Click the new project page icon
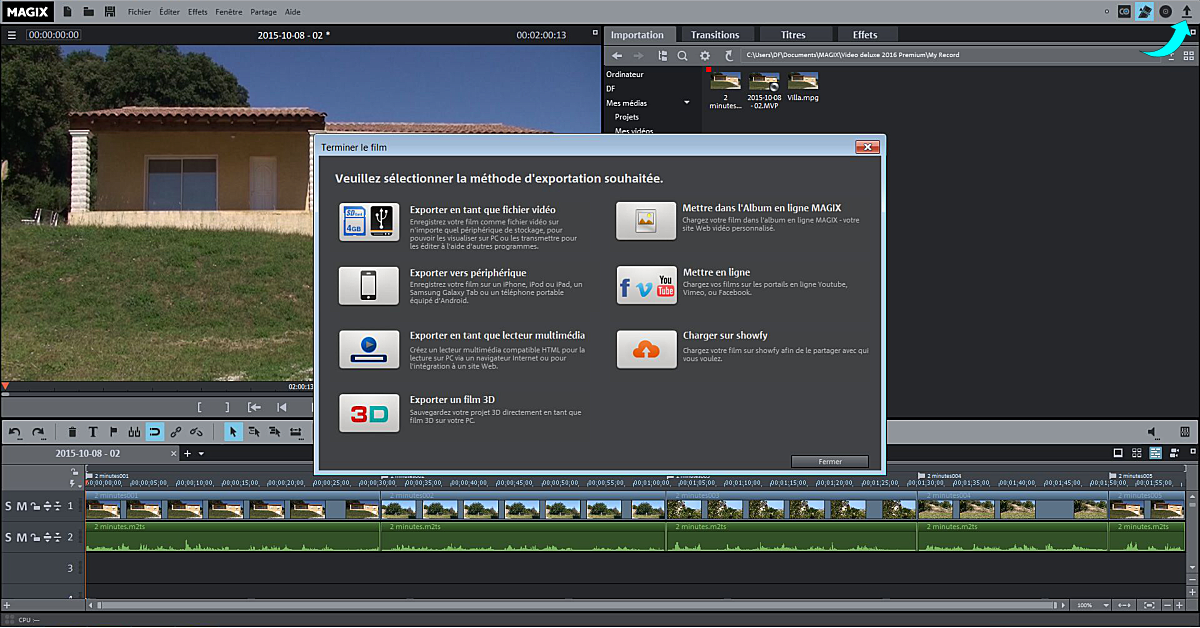 67,11
